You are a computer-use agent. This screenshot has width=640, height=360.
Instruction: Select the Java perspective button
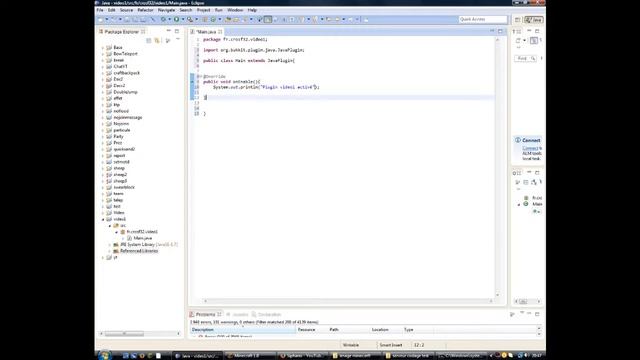[x=534, y=20]
